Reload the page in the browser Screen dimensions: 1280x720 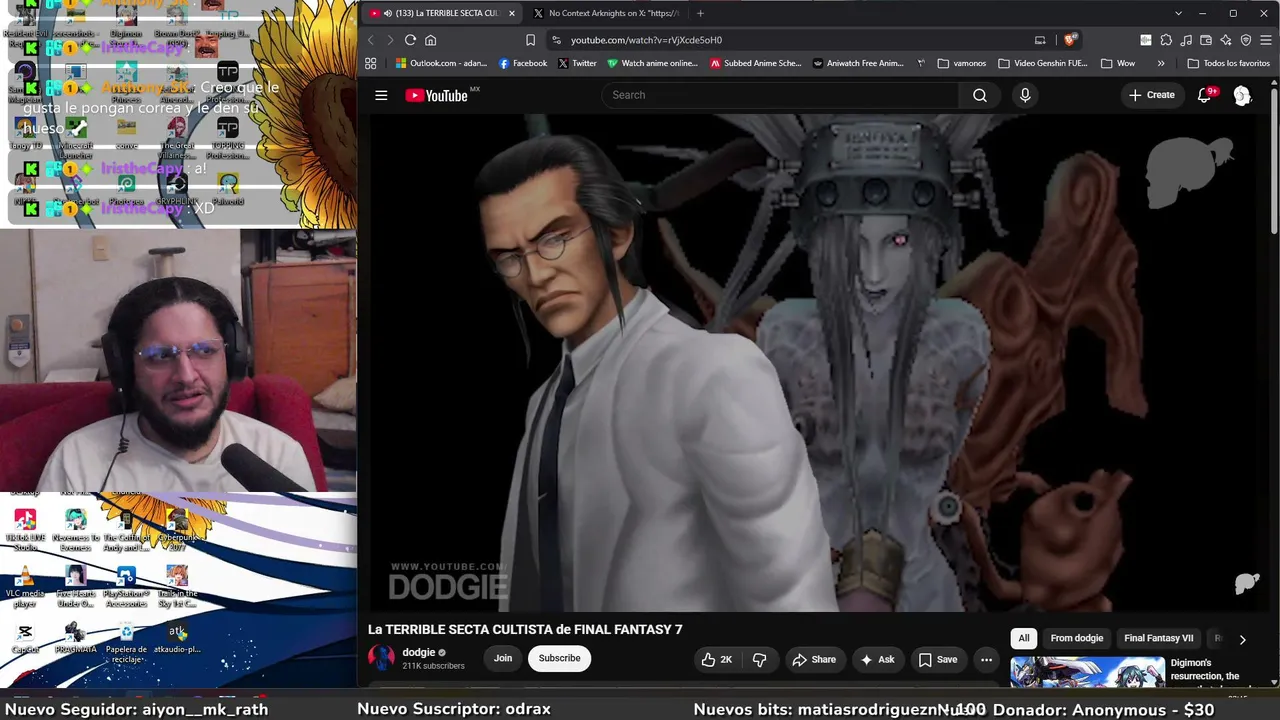(410, 40)
